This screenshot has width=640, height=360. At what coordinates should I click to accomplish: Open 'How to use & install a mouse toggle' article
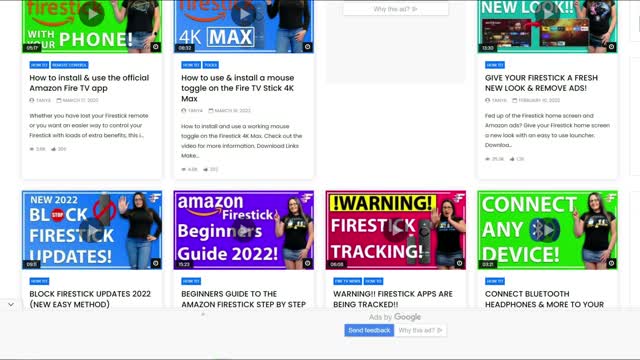[x=238, y=88]
